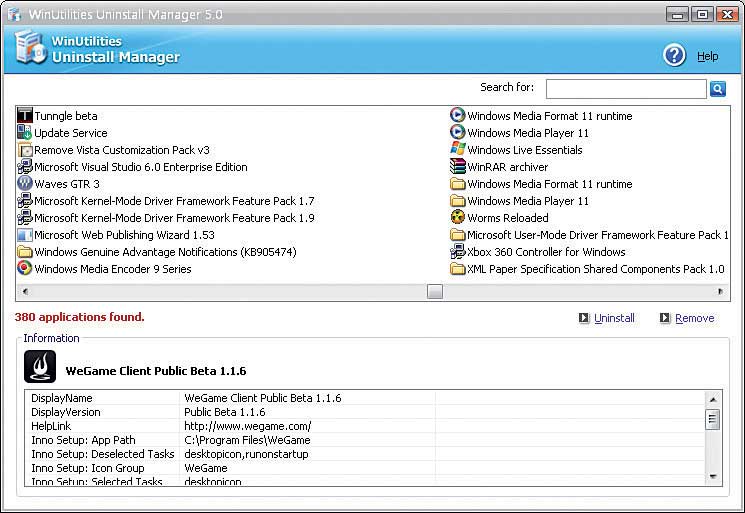Viewport: 745px width, 513px height.
Task: Click the information table scroll down arrow
Action: [713, 476]
